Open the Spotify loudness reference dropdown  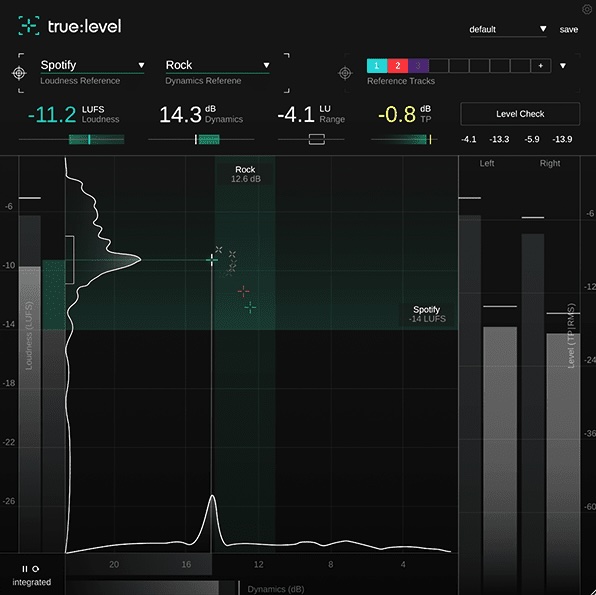92,65
